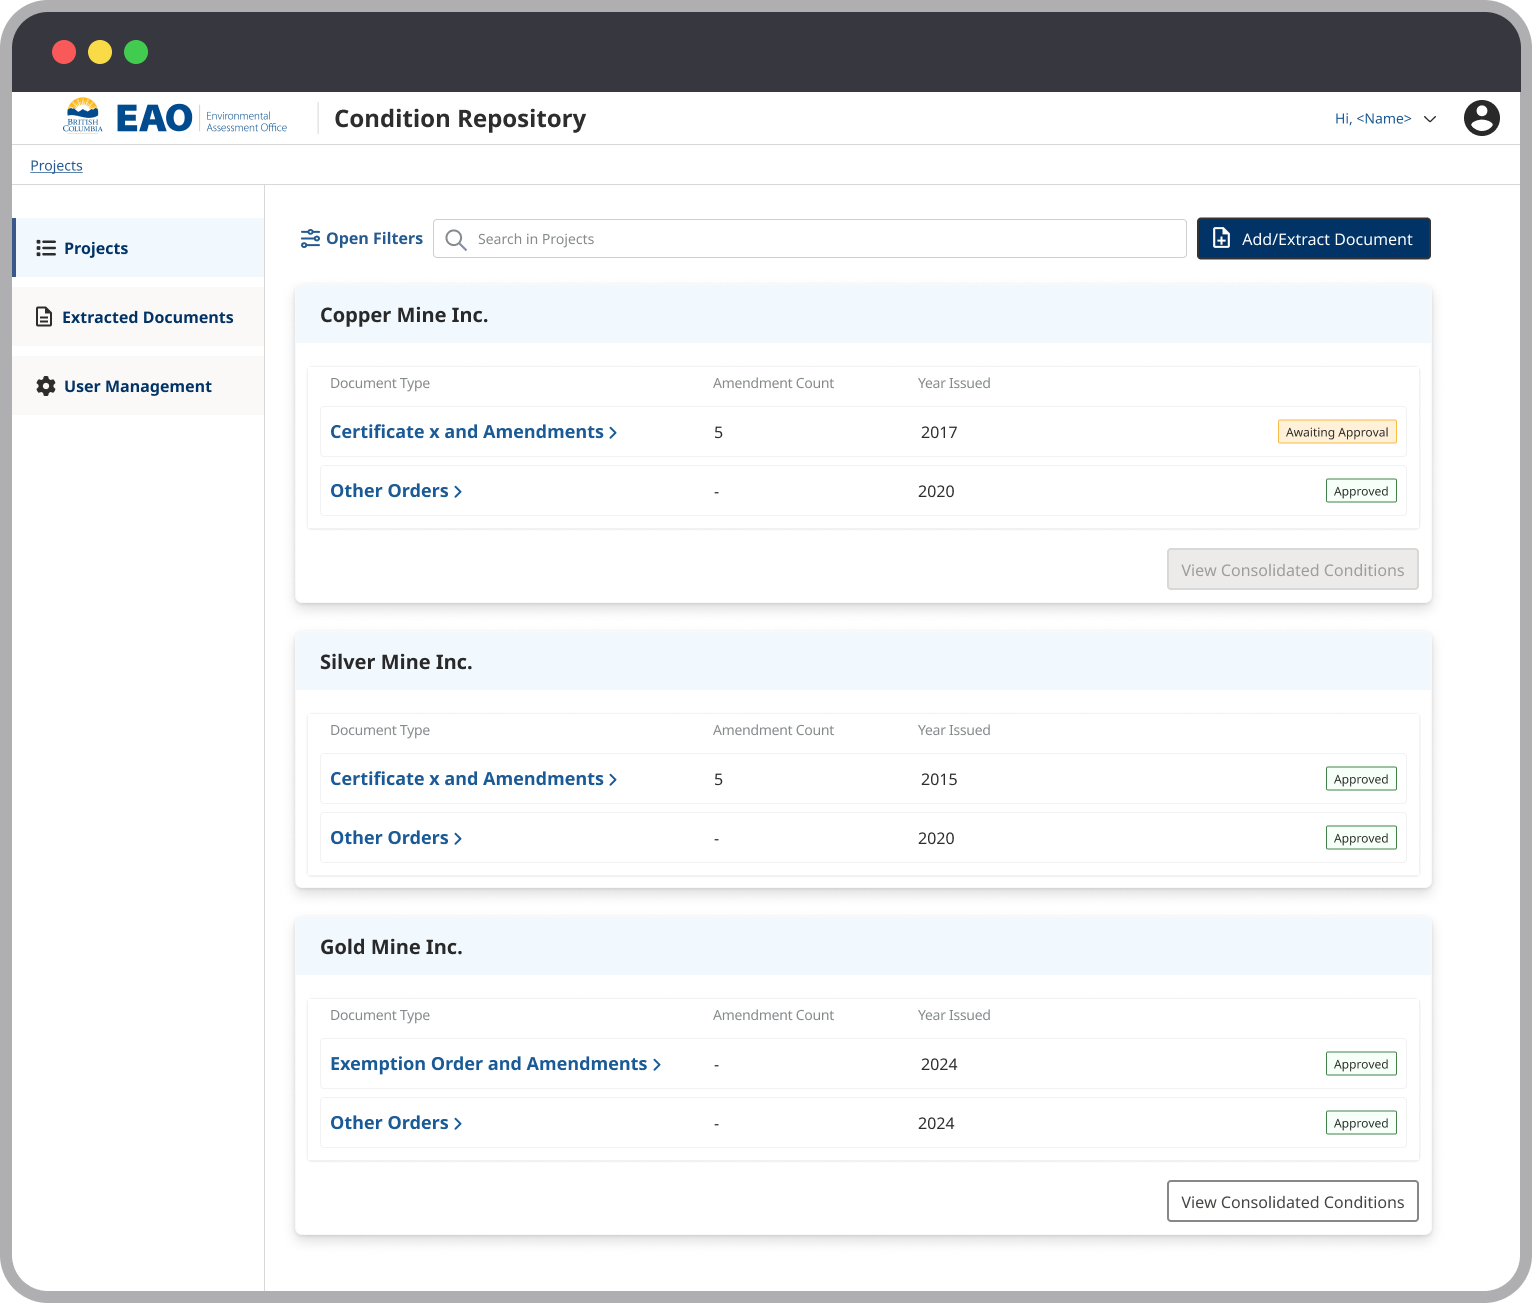The width and height of the screenshot is (1532, 1303).
Task: Click chevron beside Silver Mine Certificate x and Amendments
Action: tap(613, 779)
